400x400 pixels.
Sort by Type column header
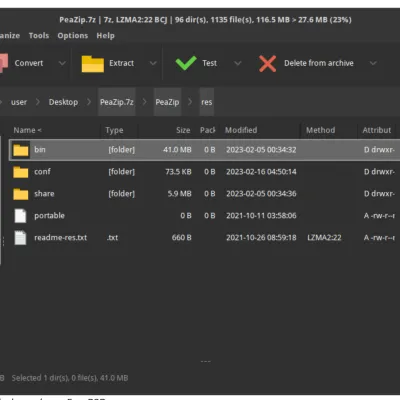pos(114,130)
